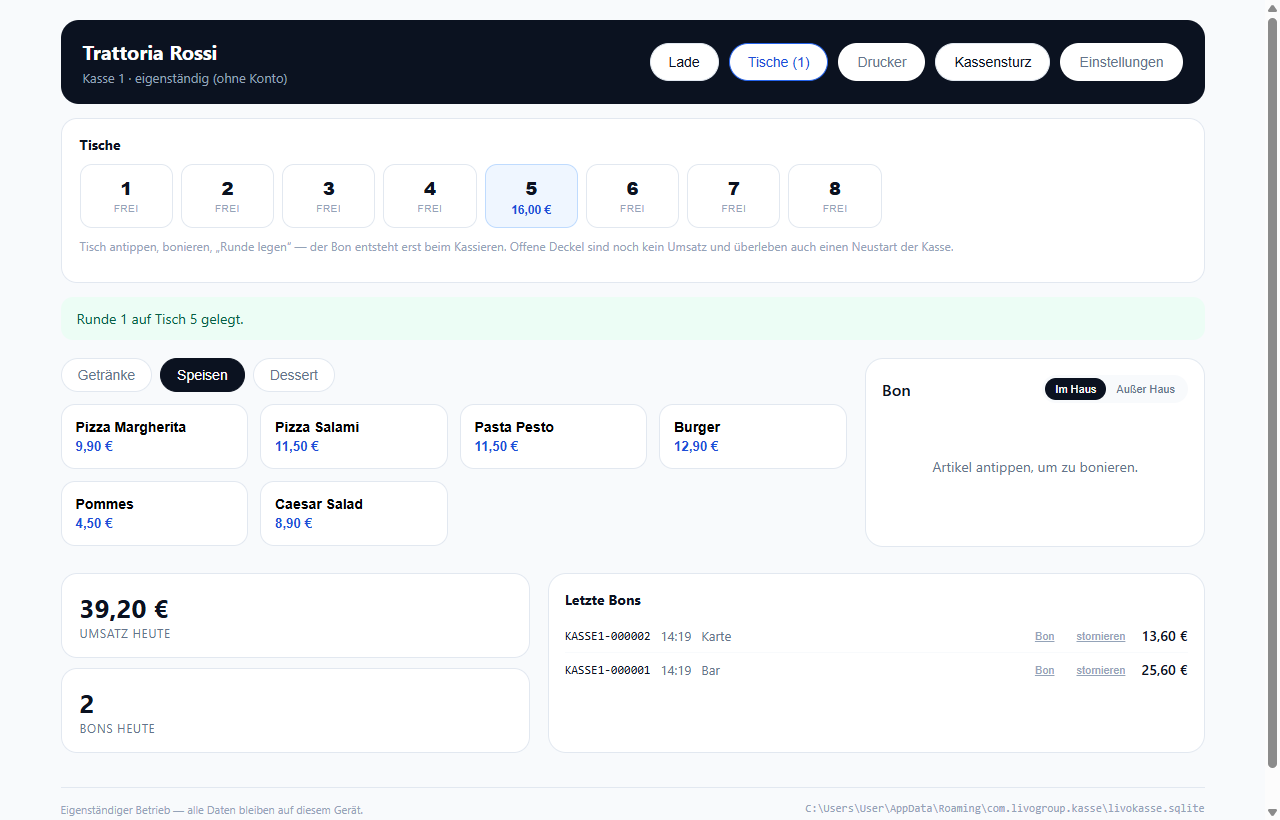Add Caesar Salad to the Bon

point(354,514)
